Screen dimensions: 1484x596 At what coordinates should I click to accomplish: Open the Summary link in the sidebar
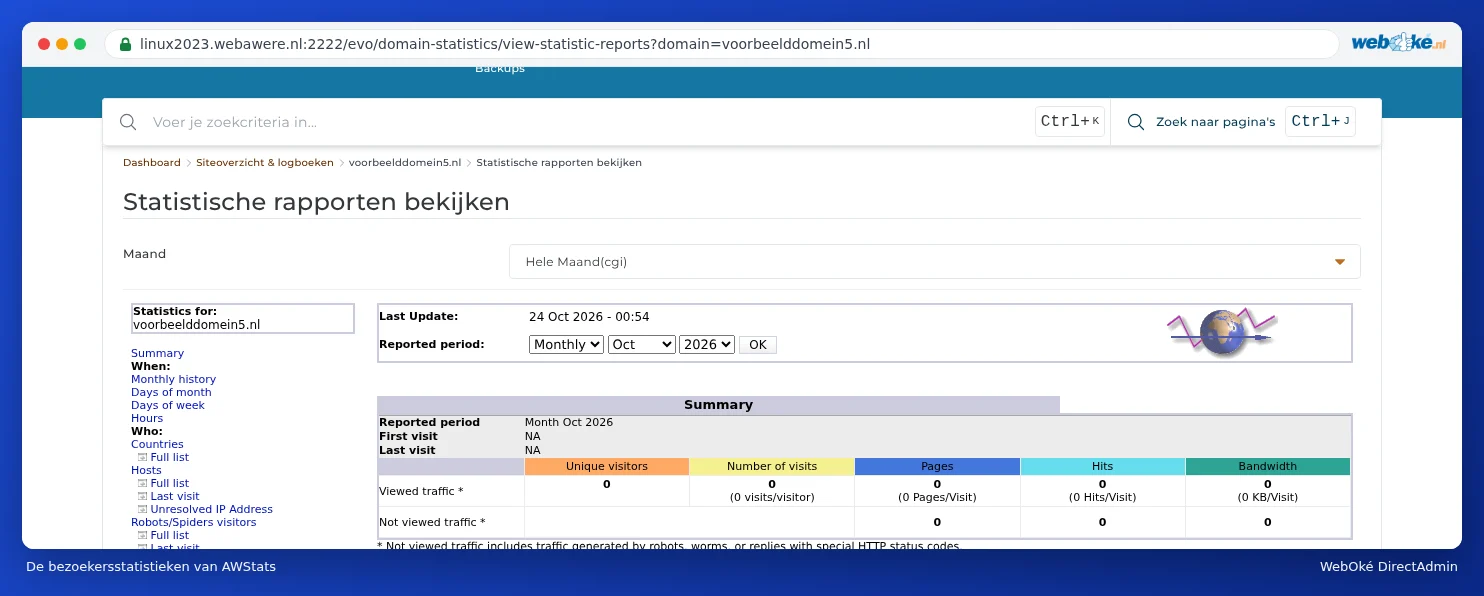[158, 354]
